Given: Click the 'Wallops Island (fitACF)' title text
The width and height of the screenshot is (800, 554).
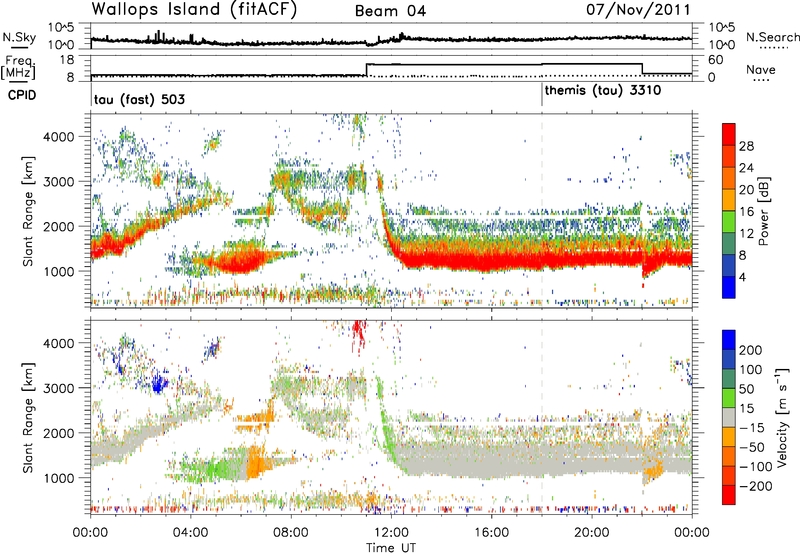Looking at the screenshot, I should pyautogui.click(x=194, y=9).
